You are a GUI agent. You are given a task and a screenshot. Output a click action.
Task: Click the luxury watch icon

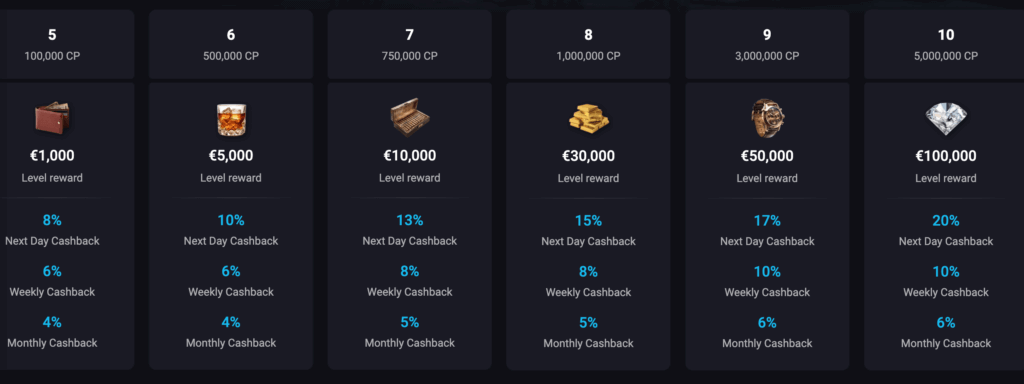coord(767,119)
